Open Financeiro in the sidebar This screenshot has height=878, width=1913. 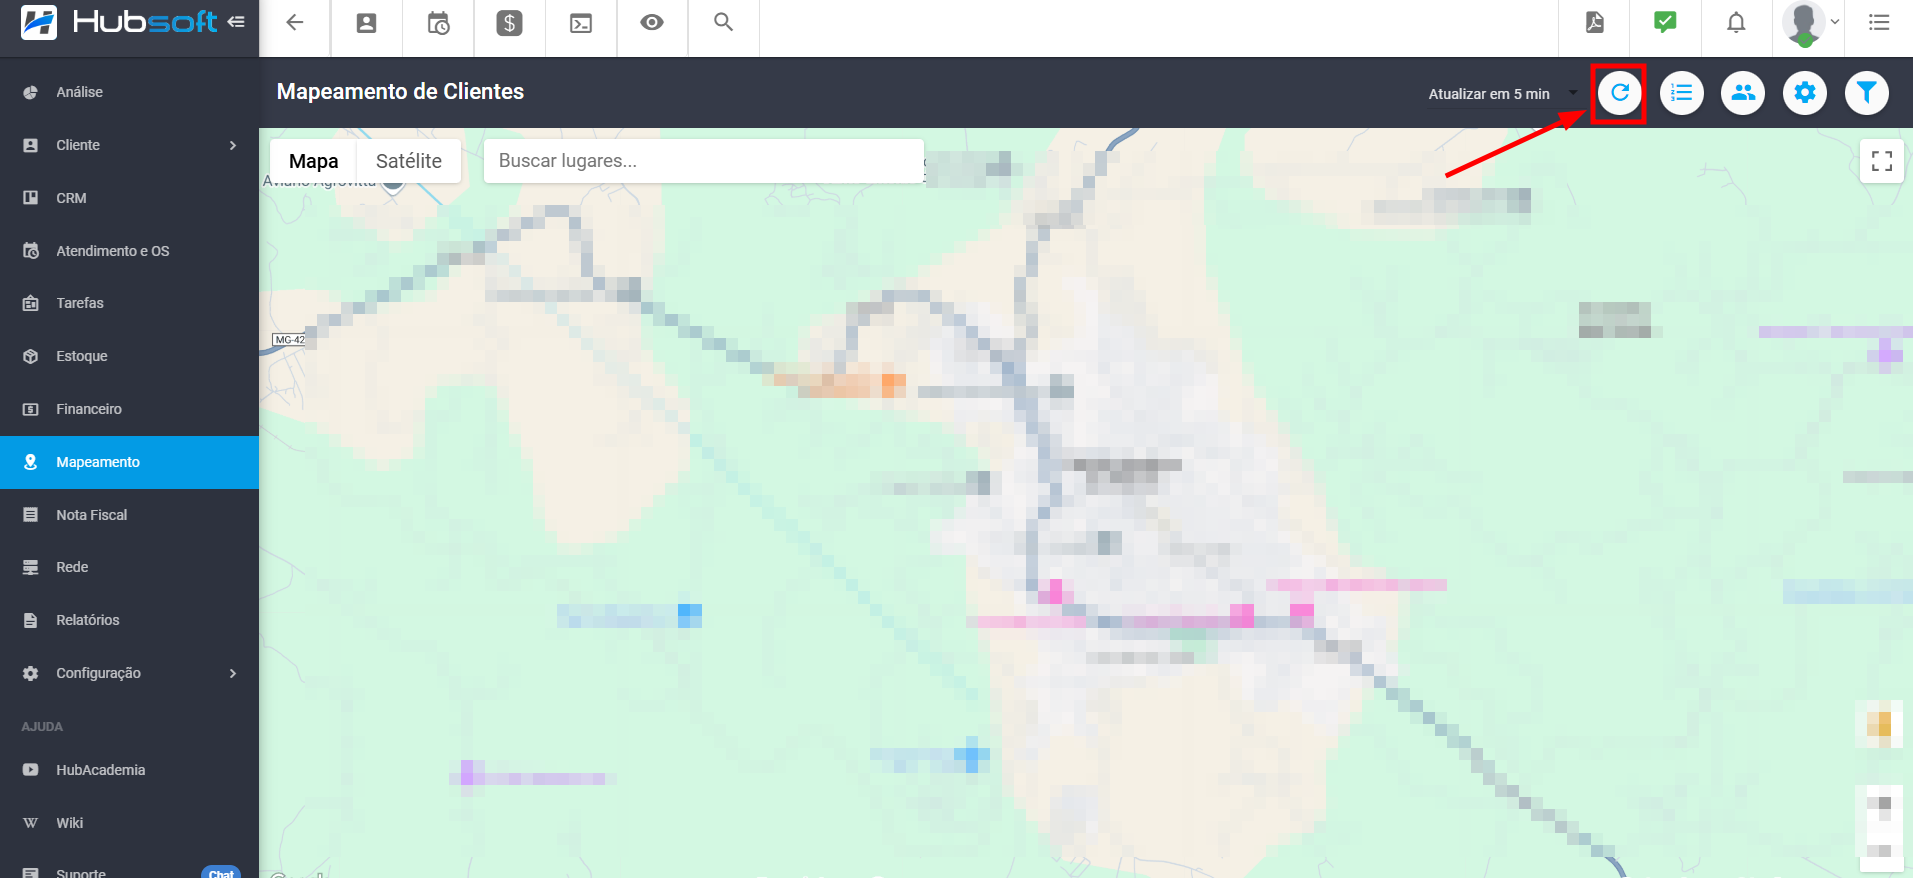(x=129, y=409)
